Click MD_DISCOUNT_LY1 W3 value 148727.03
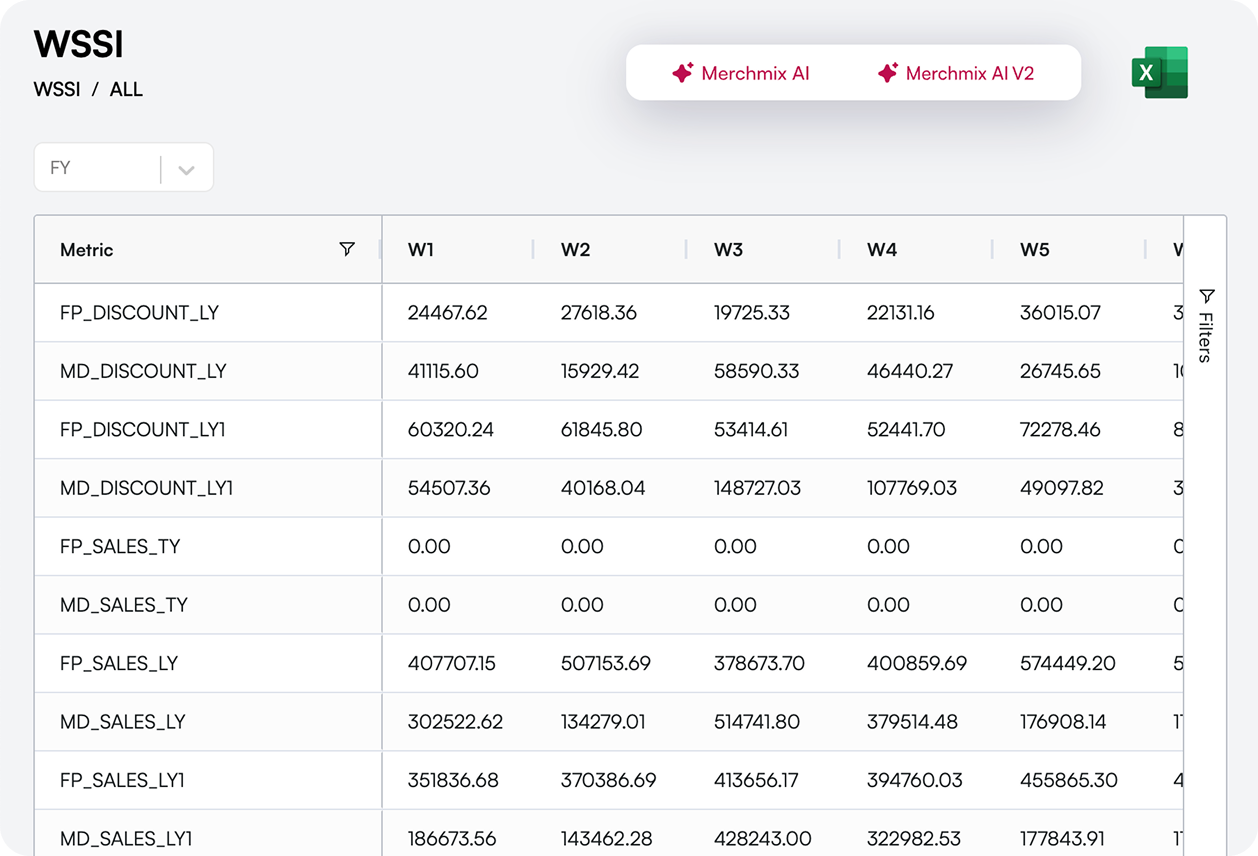Viewport: 1258px width, 856px height. pyautogui.click(x=758, y=488)
